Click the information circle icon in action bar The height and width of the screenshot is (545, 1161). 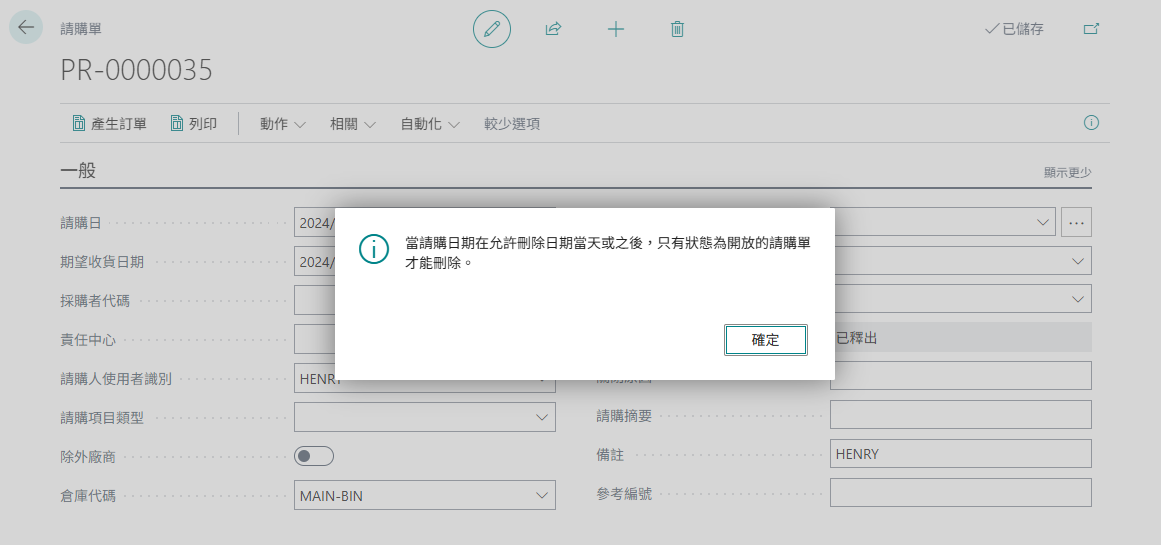tap(1091, 123)
